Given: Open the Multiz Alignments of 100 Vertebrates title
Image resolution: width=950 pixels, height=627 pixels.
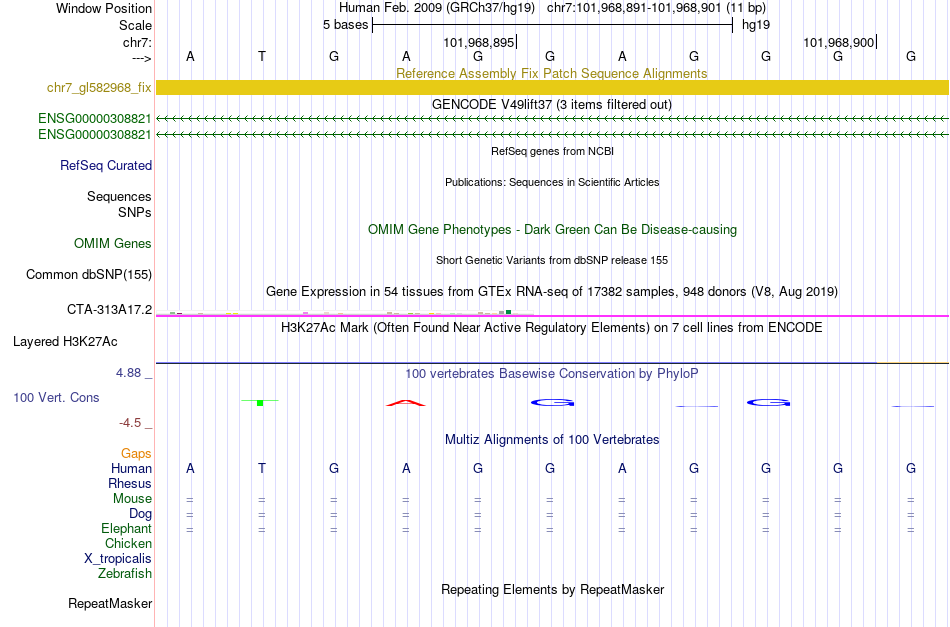Looking at the screenshot, I should point(552,440).
